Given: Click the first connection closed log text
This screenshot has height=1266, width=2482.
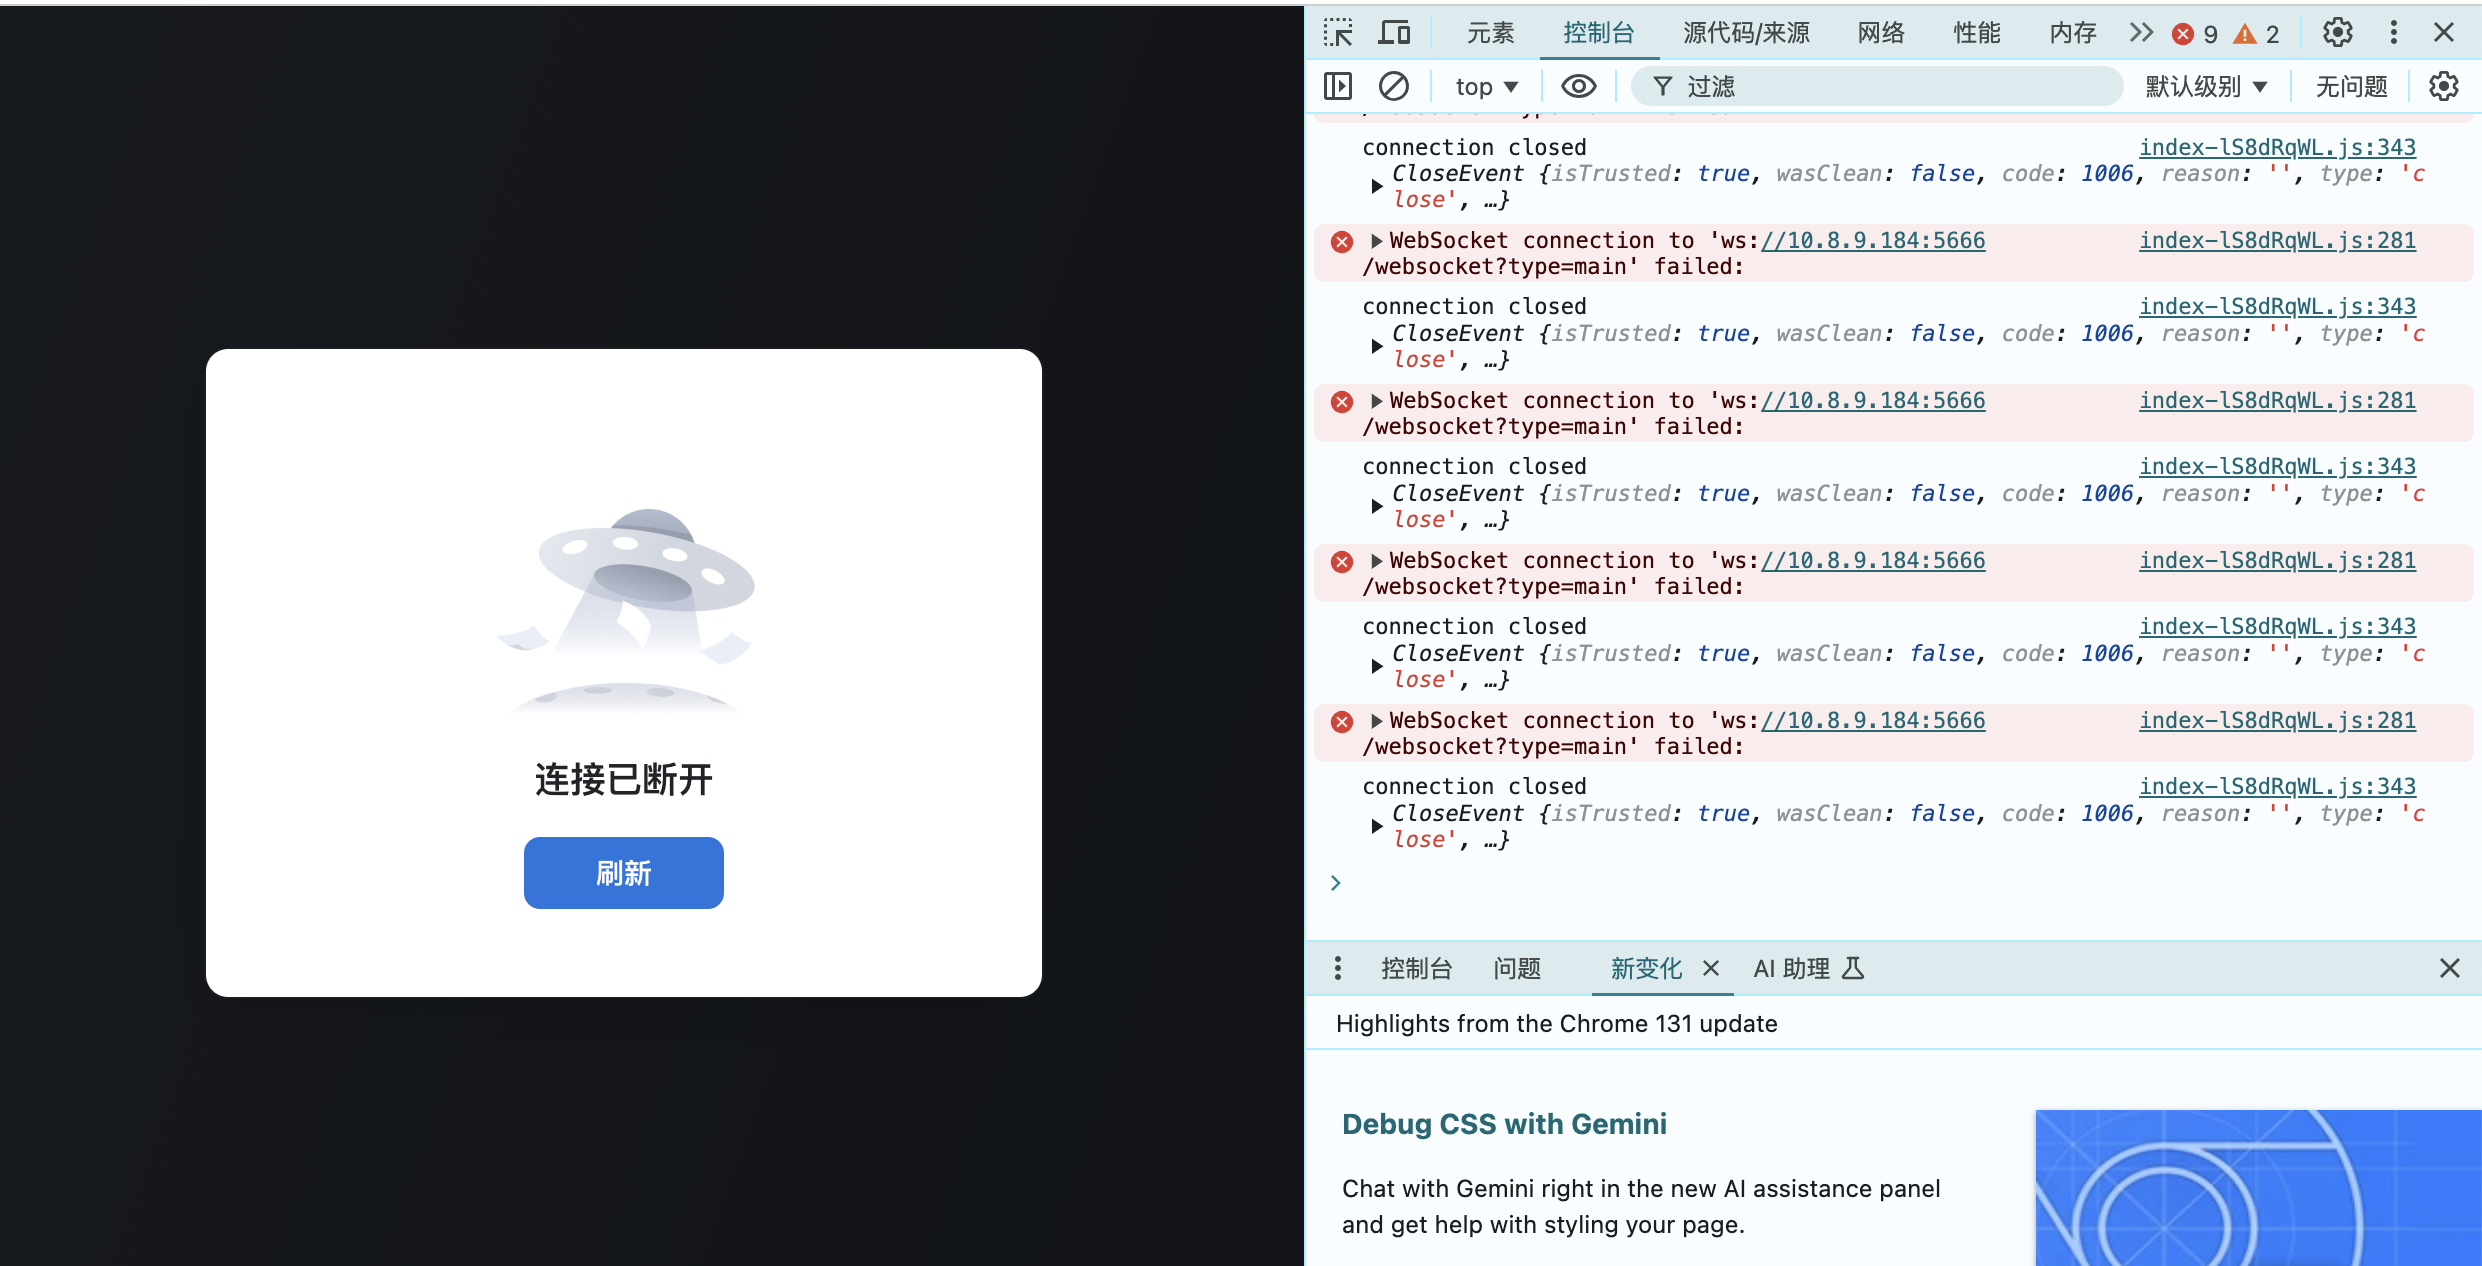Looking at the screenshot, I should [1474, 147].
